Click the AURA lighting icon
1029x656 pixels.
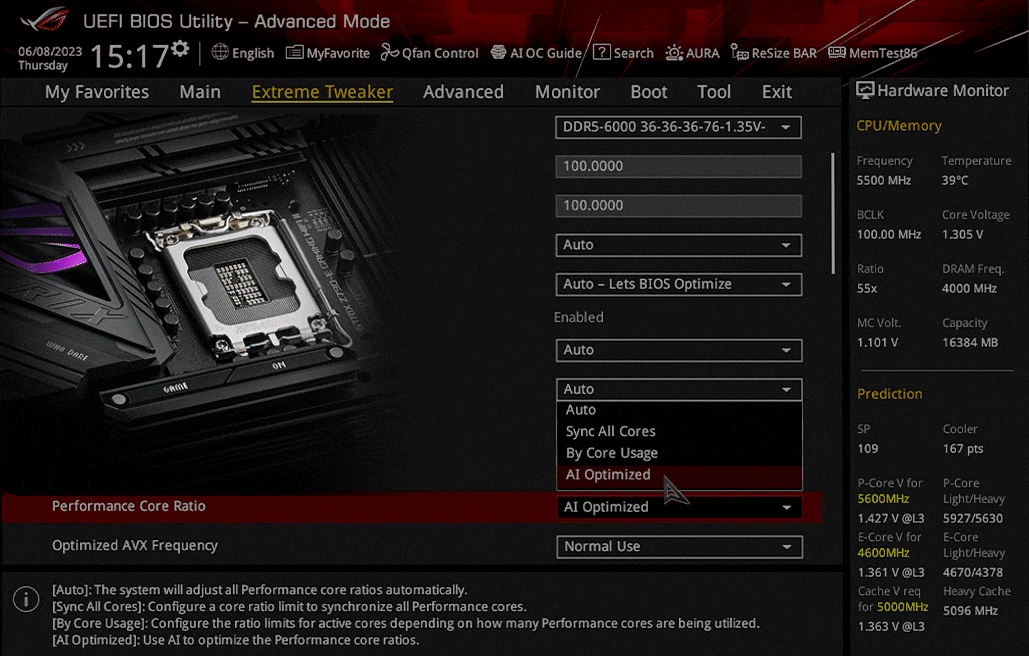[674, 52]
